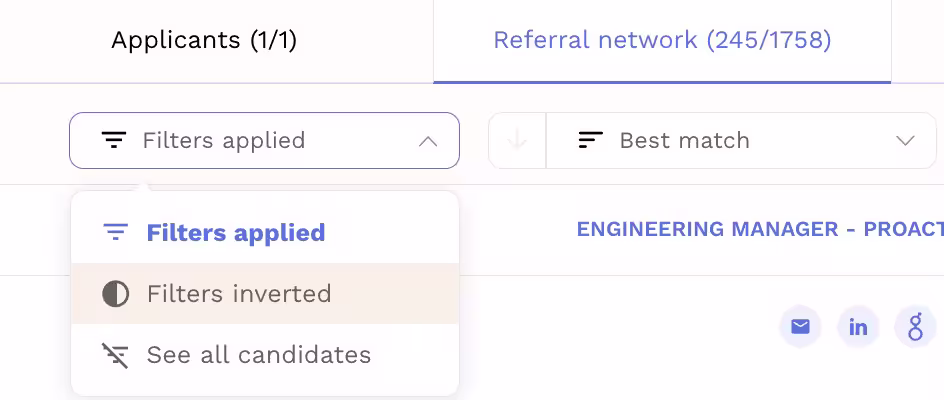Select the Referral network (245/1758) tab

tap(662, 41)
